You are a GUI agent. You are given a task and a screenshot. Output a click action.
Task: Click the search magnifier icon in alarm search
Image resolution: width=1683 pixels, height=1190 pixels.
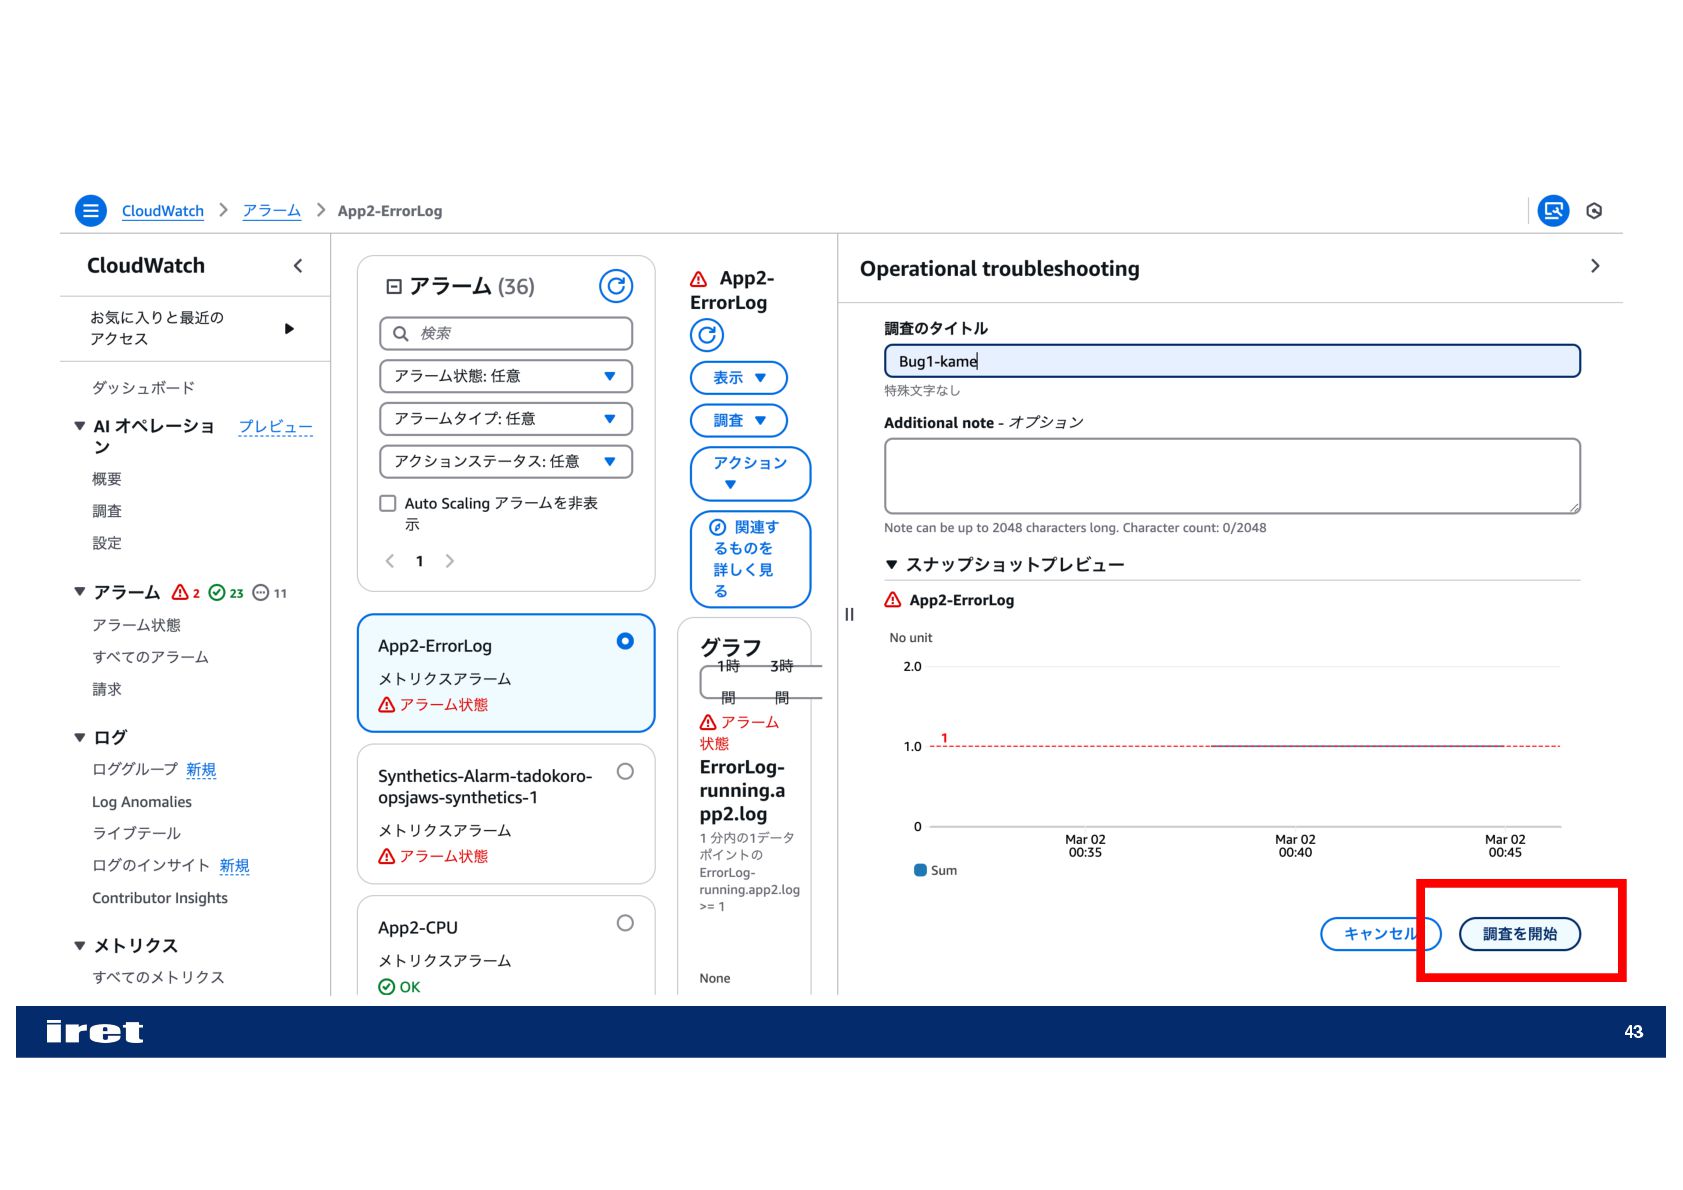[401, 333]
